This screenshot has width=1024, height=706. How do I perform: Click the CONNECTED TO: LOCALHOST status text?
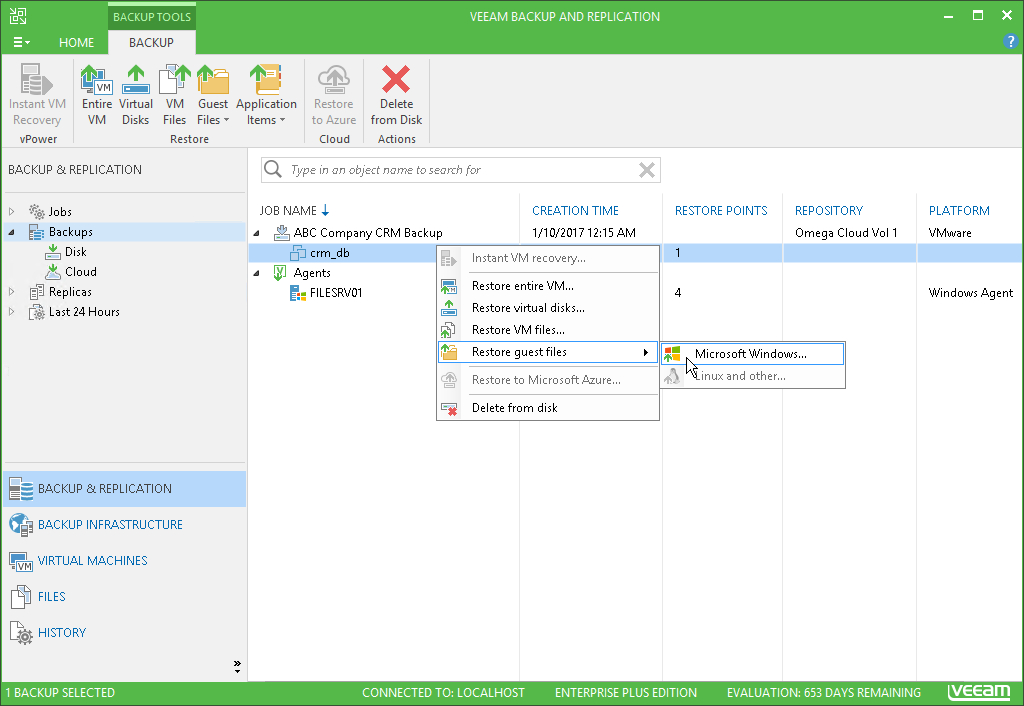click(x=443, y=693)
